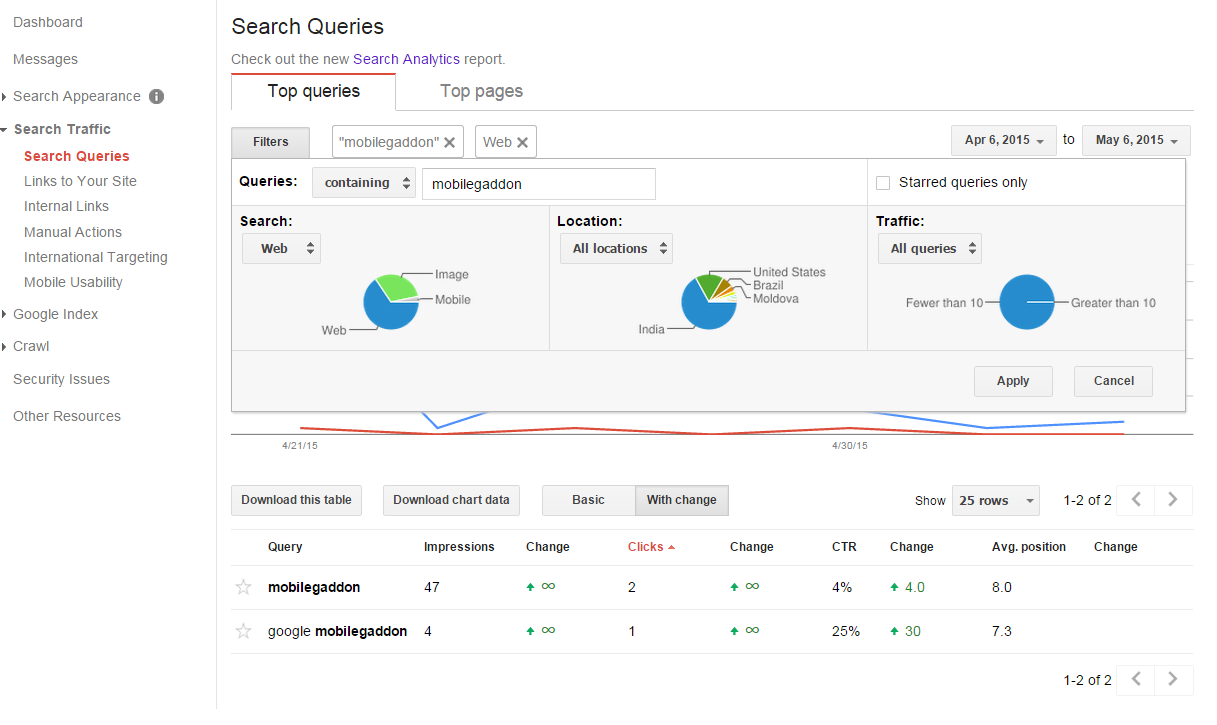Screen dimensions: 1217x725
Task: Switch to the Top queries tab
Action: click(314, 91)
